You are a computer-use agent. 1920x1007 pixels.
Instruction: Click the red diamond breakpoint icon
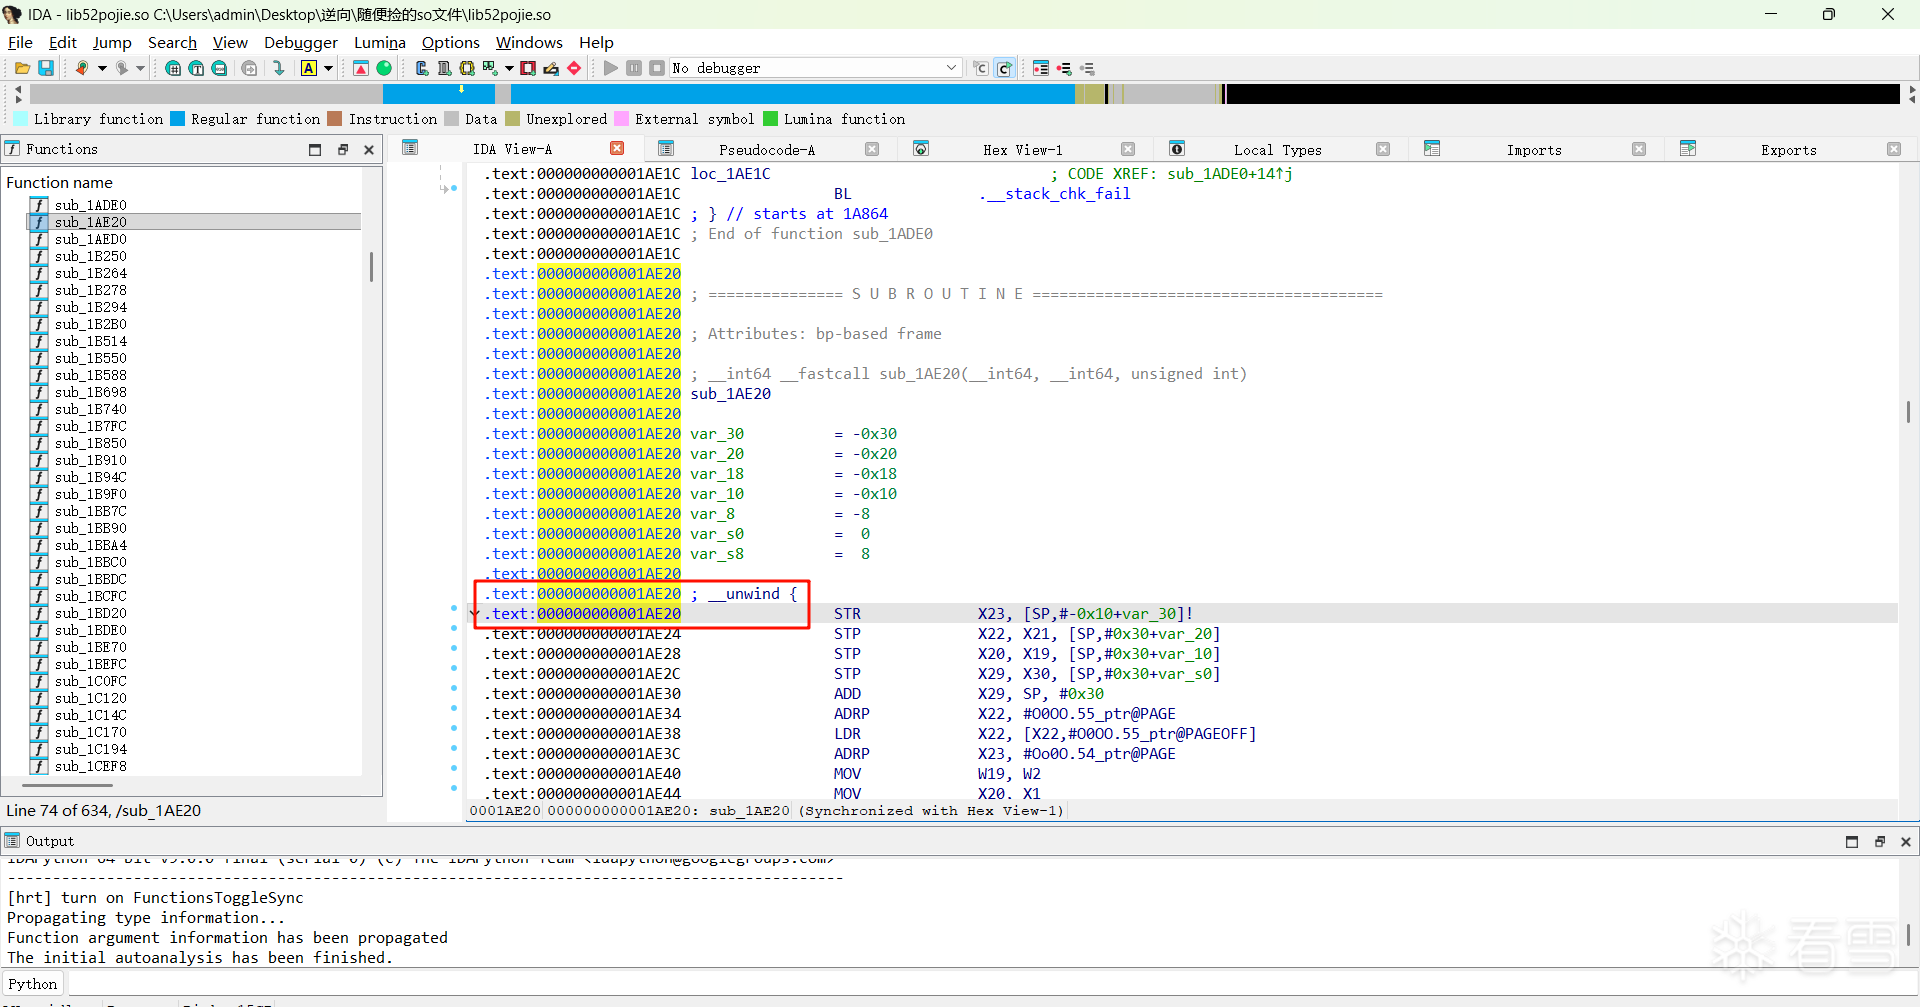click(574, 68)
